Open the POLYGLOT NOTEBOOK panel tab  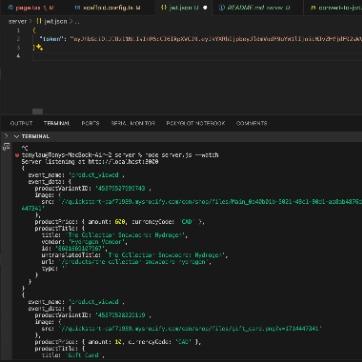(x=196, y=123)
